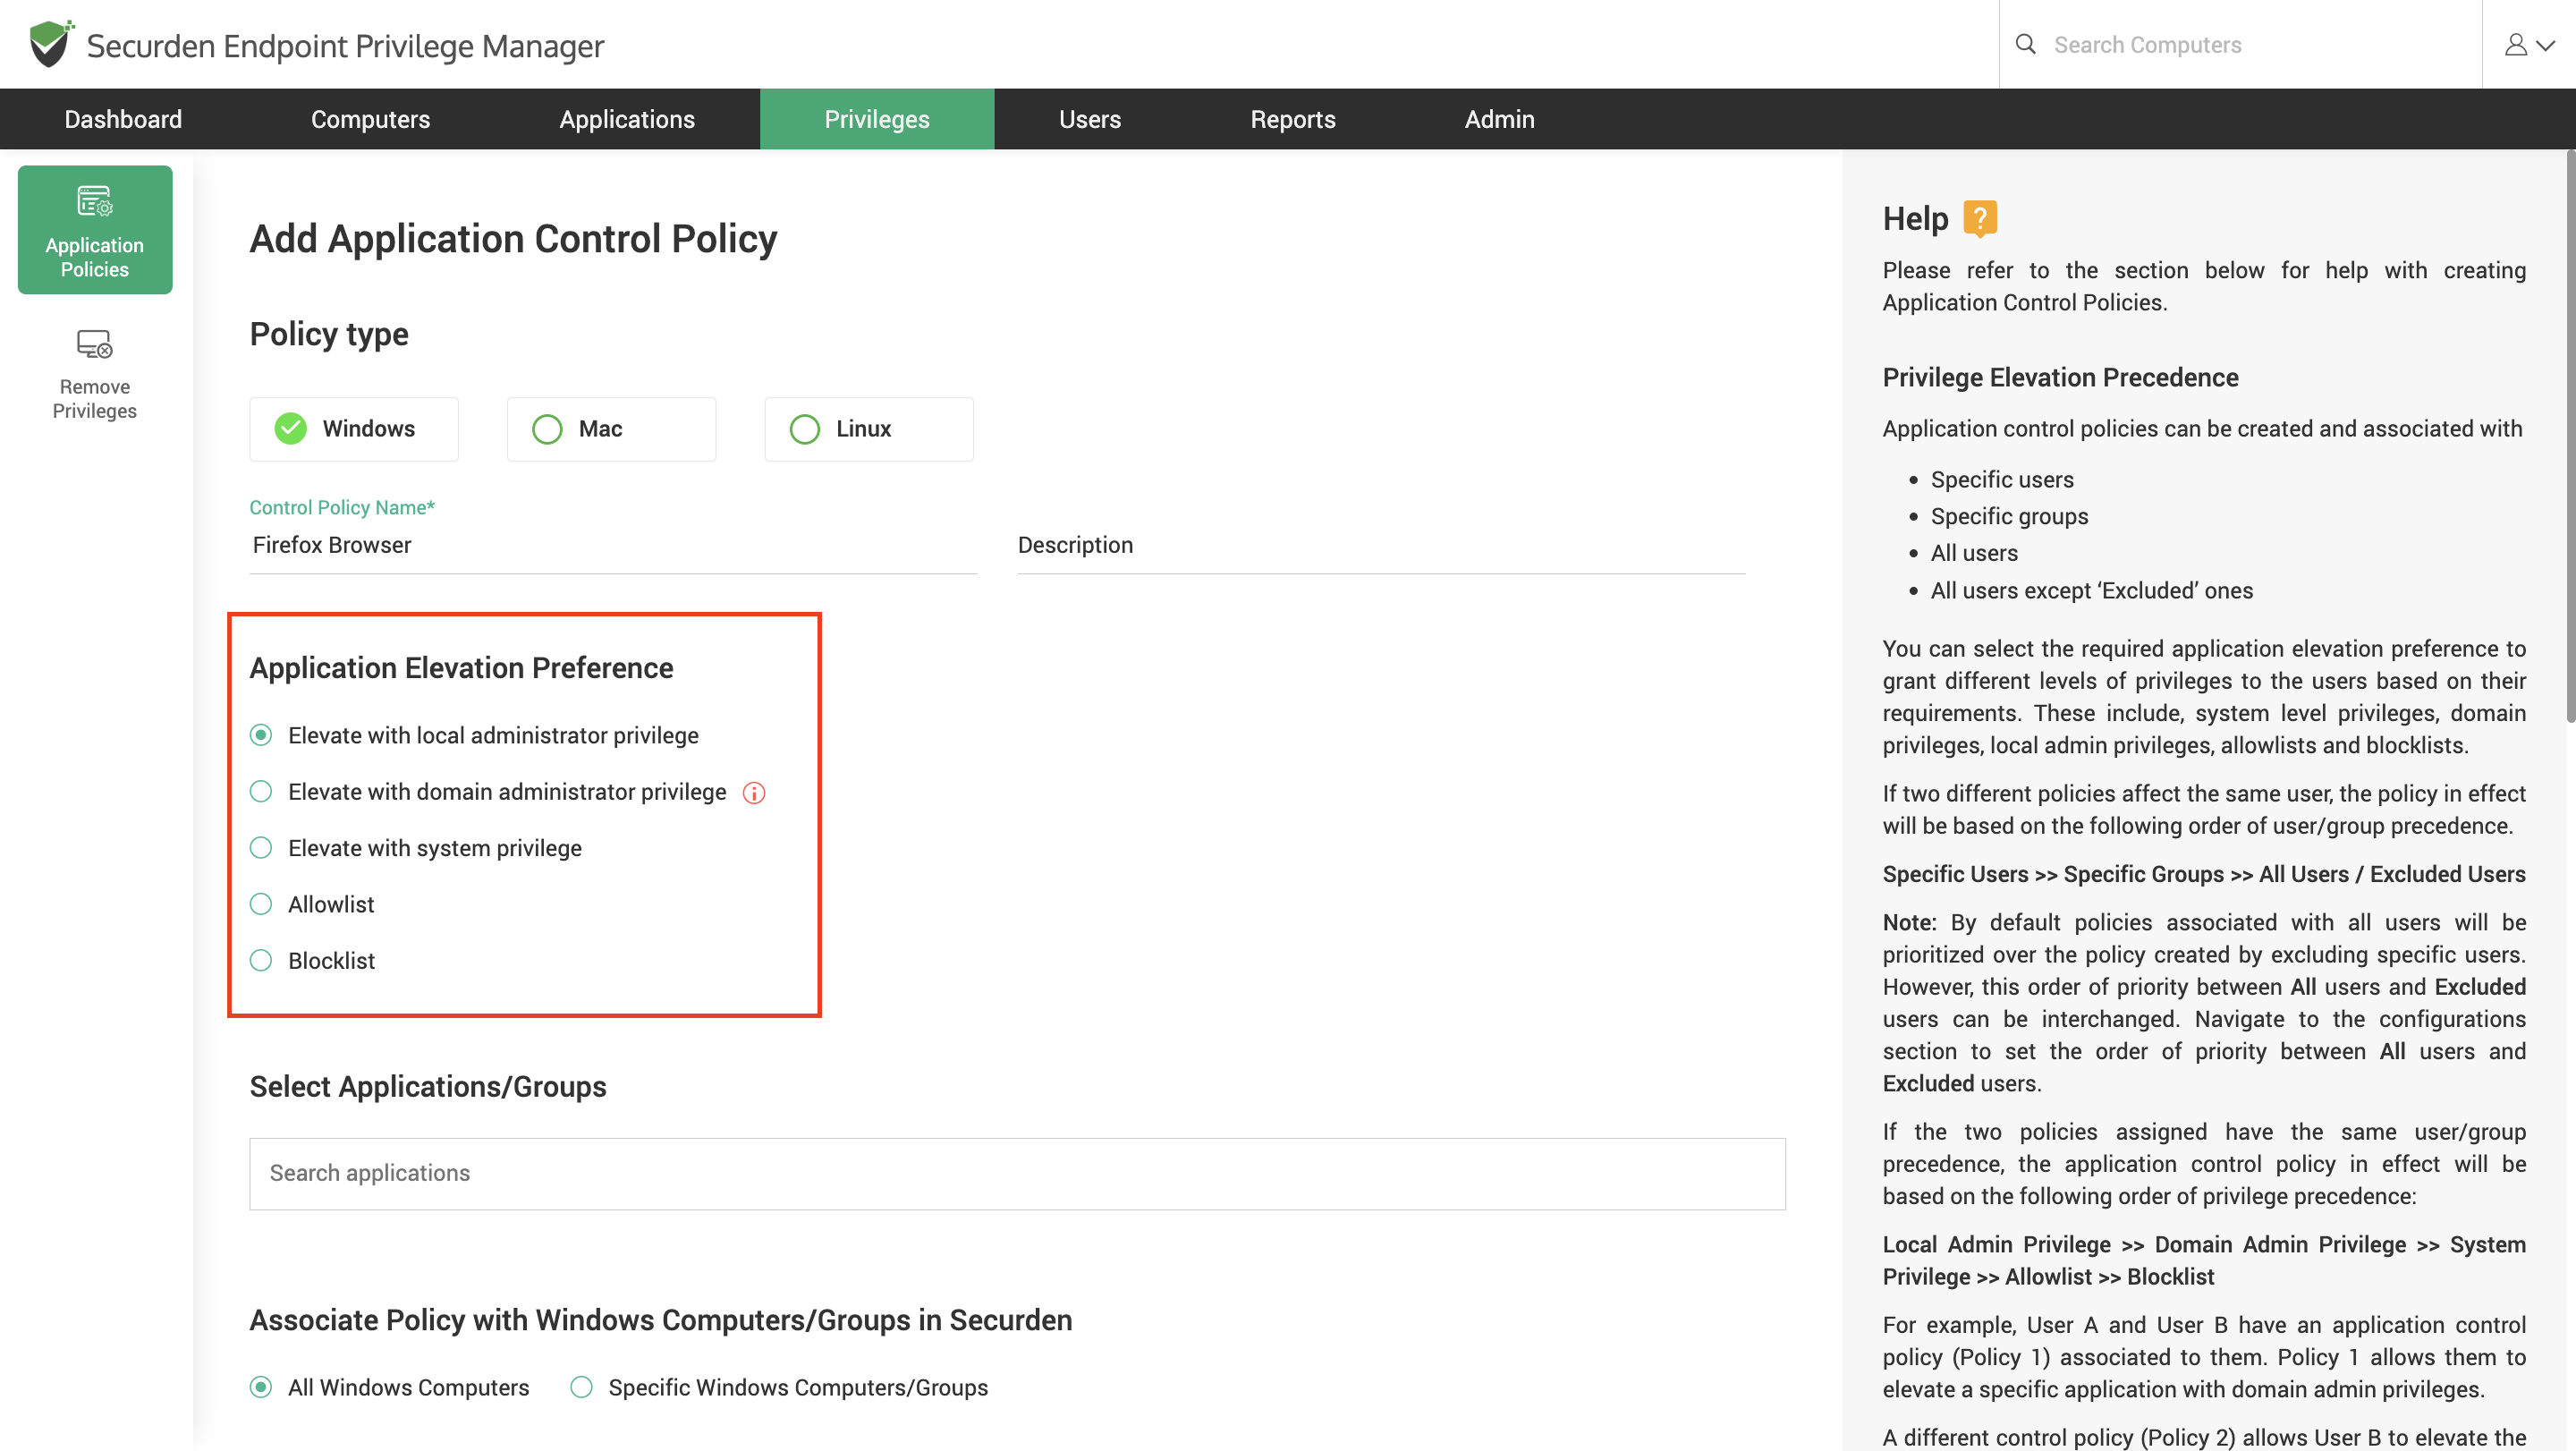Select Mac policy type
Screen dimensions: 2576x1451
(611, 429)
